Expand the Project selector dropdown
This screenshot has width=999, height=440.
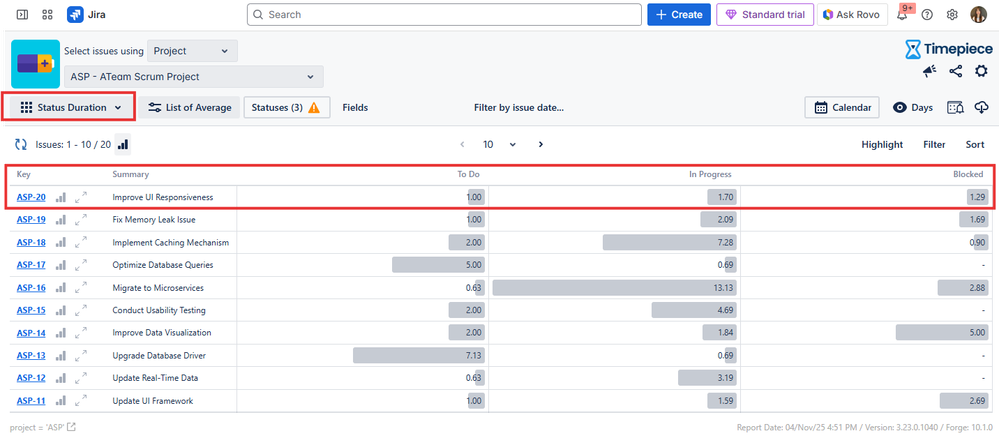click(193, 51)
